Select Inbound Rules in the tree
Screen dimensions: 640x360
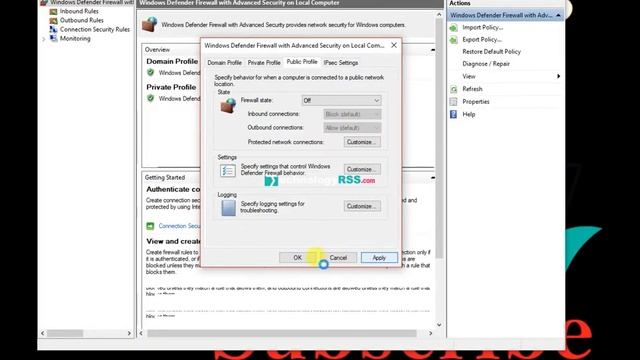point(79,11)
